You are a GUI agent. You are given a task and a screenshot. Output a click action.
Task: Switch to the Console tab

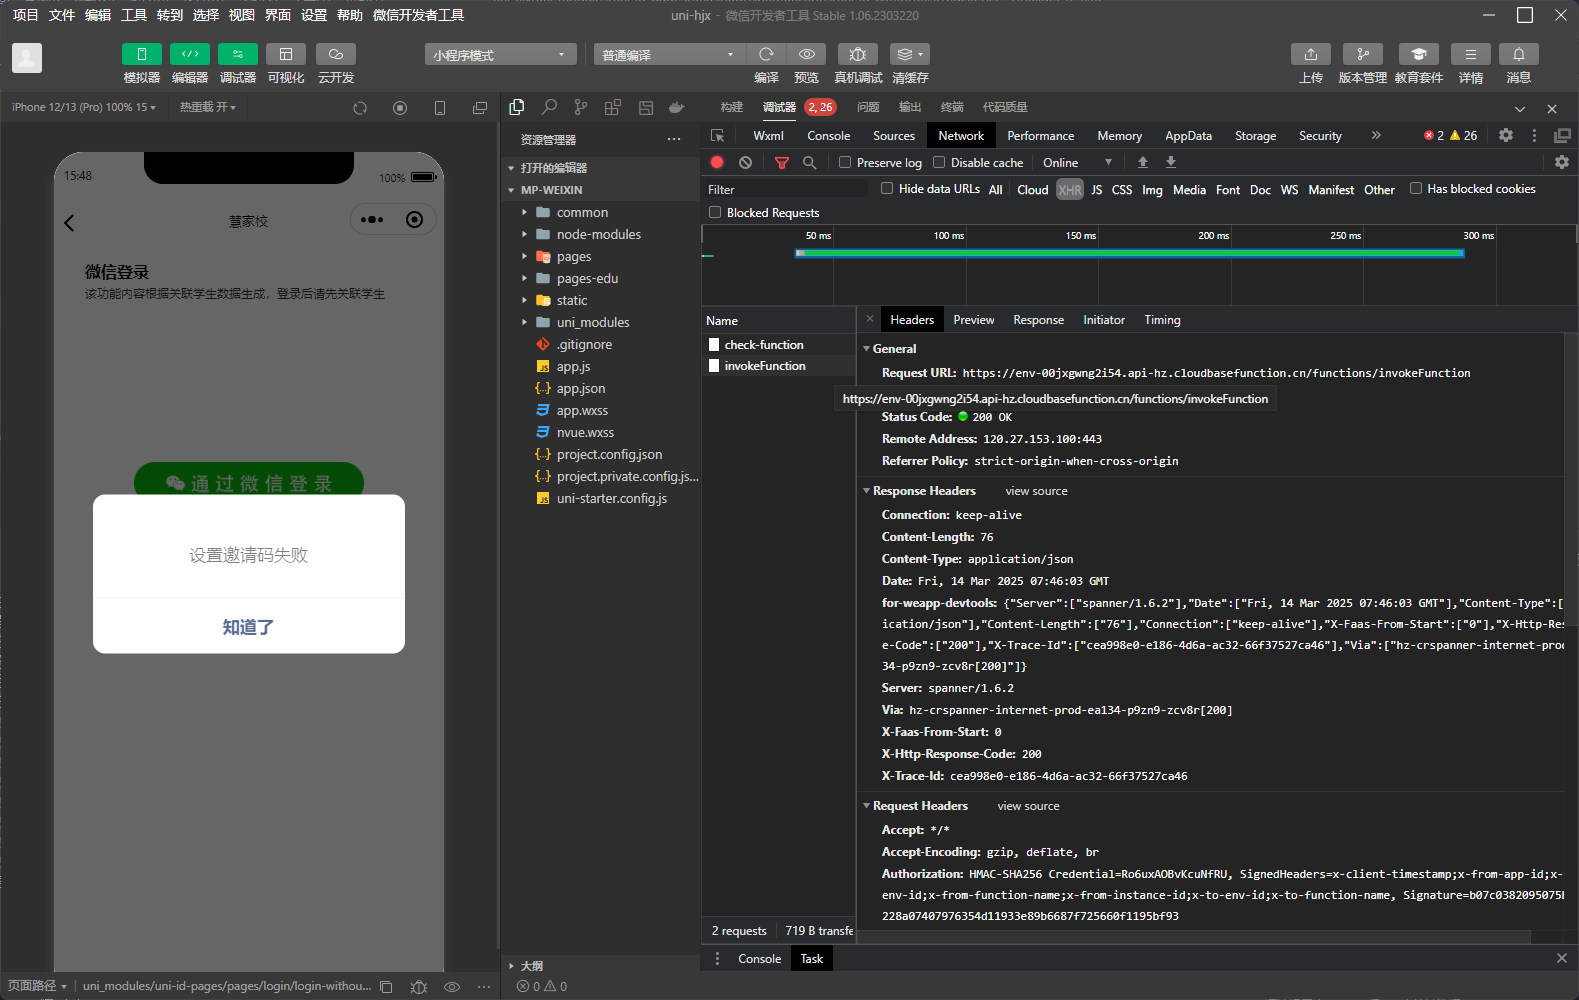(829, 135)
